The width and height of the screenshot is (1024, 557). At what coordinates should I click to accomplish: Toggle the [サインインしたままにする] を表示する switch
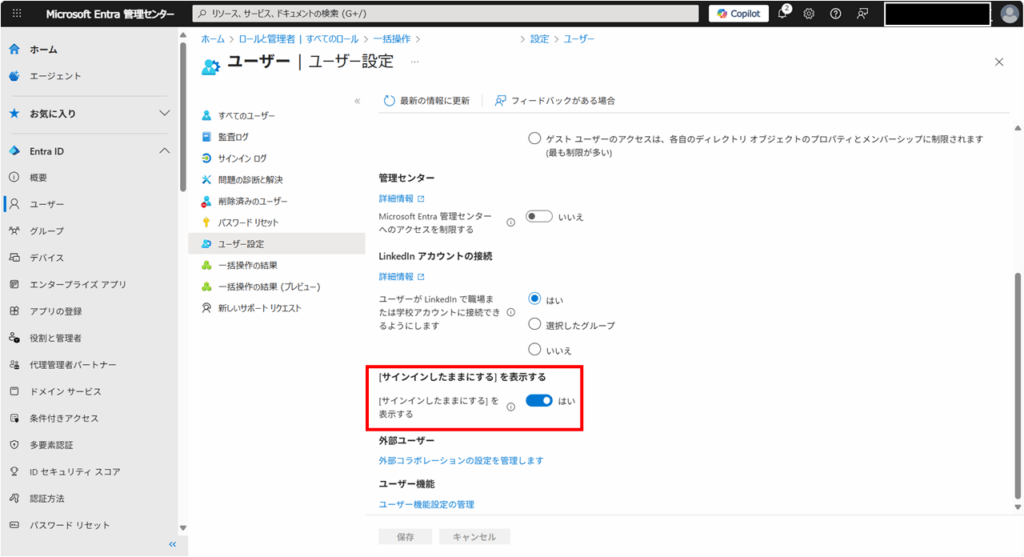click(x=539, y=401)
